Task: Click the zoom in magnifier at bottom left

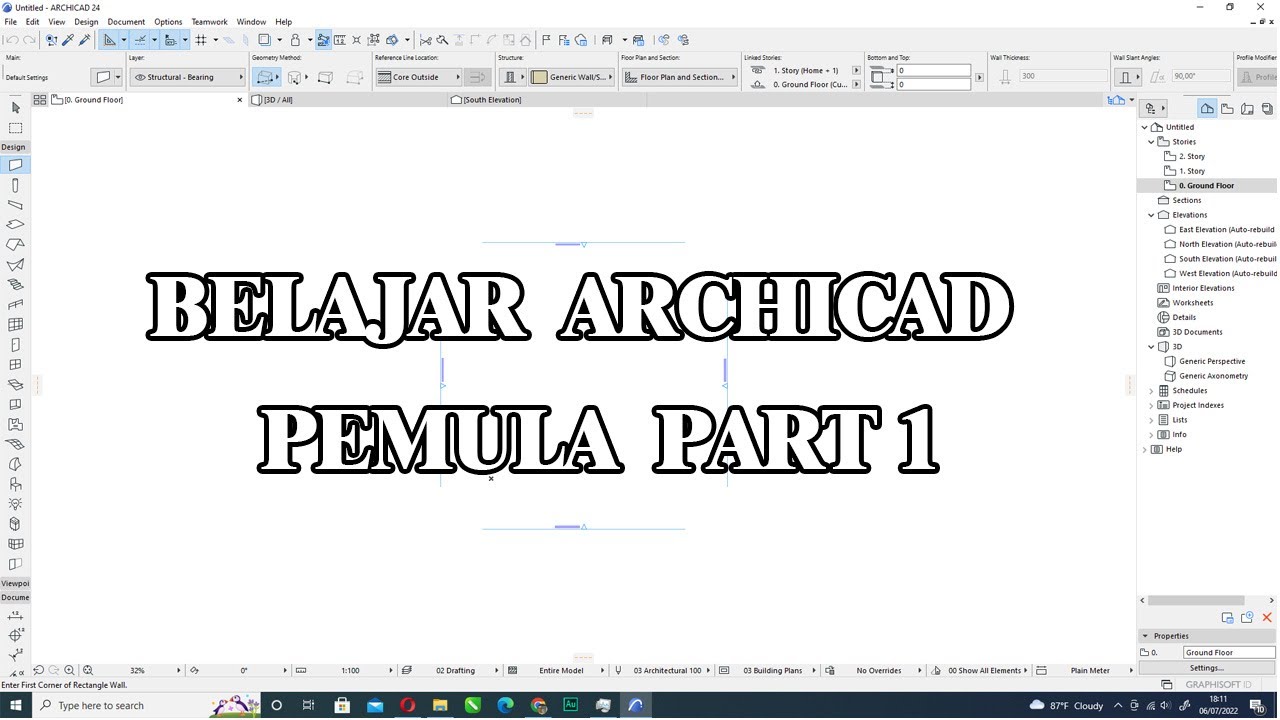Action: coord(69,671)
